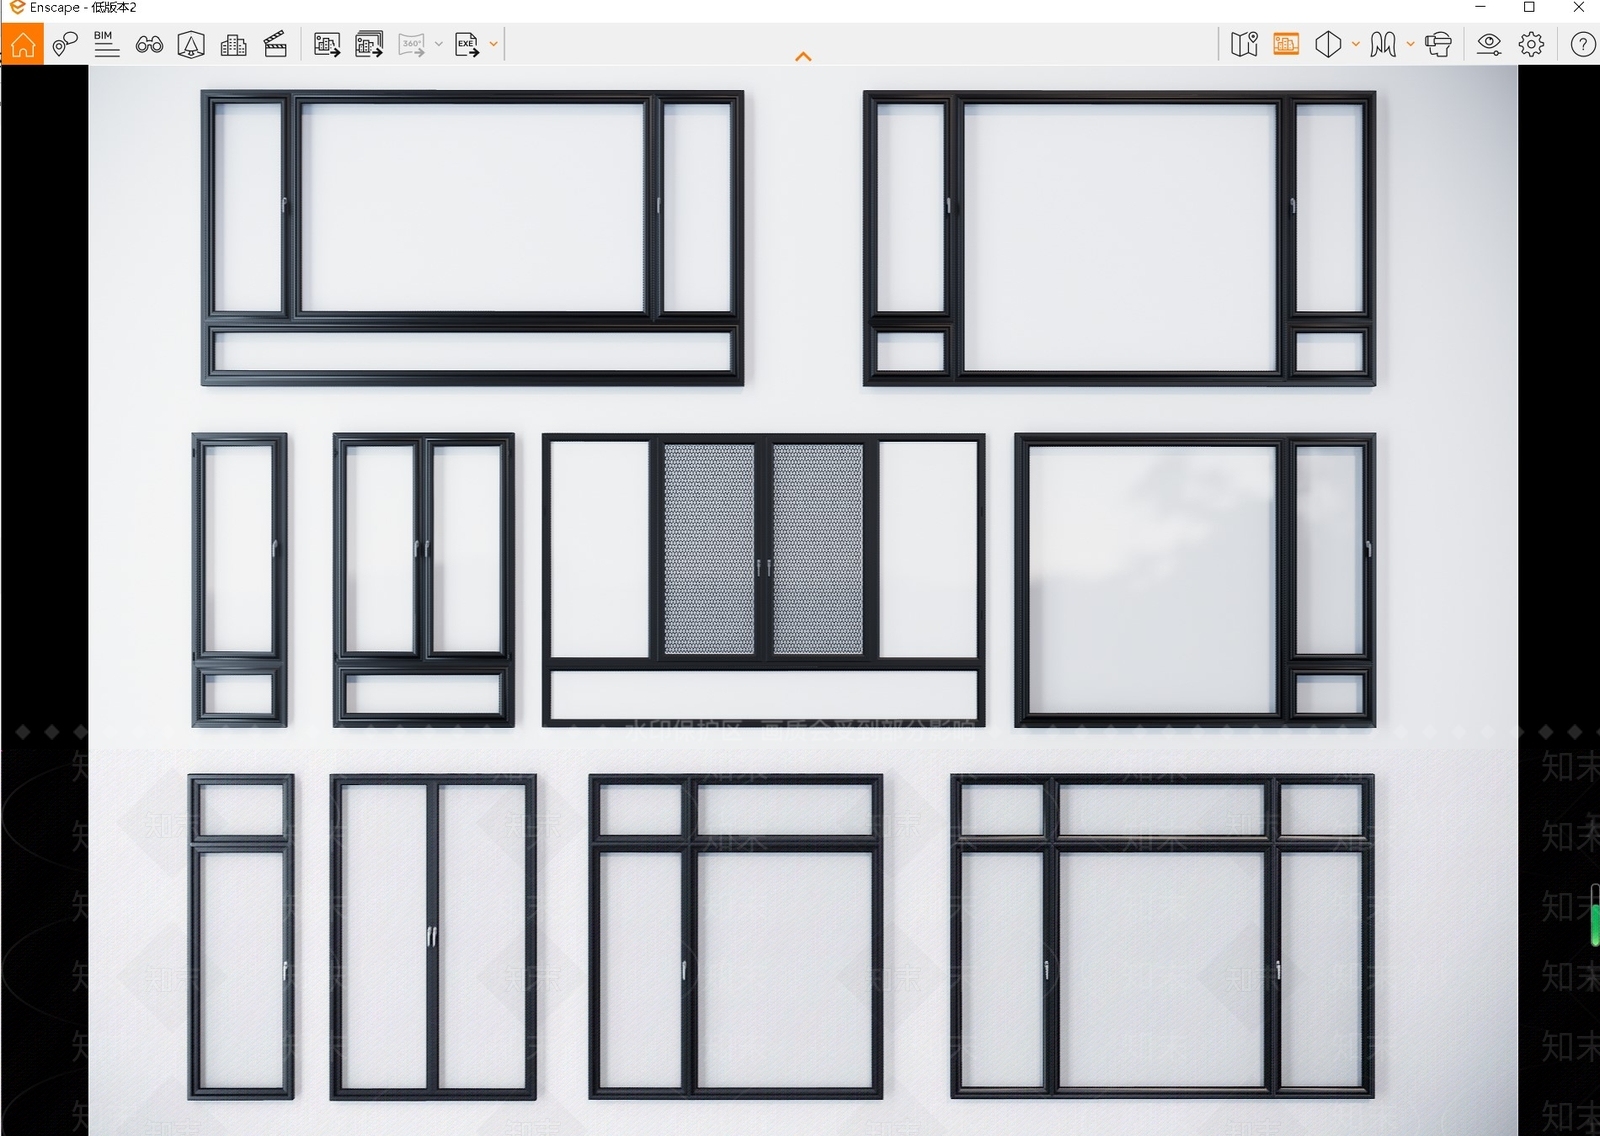Enable the VR headset mode
Viewport: 1600px width, 1136px height.
click(x=1438, y=44)
